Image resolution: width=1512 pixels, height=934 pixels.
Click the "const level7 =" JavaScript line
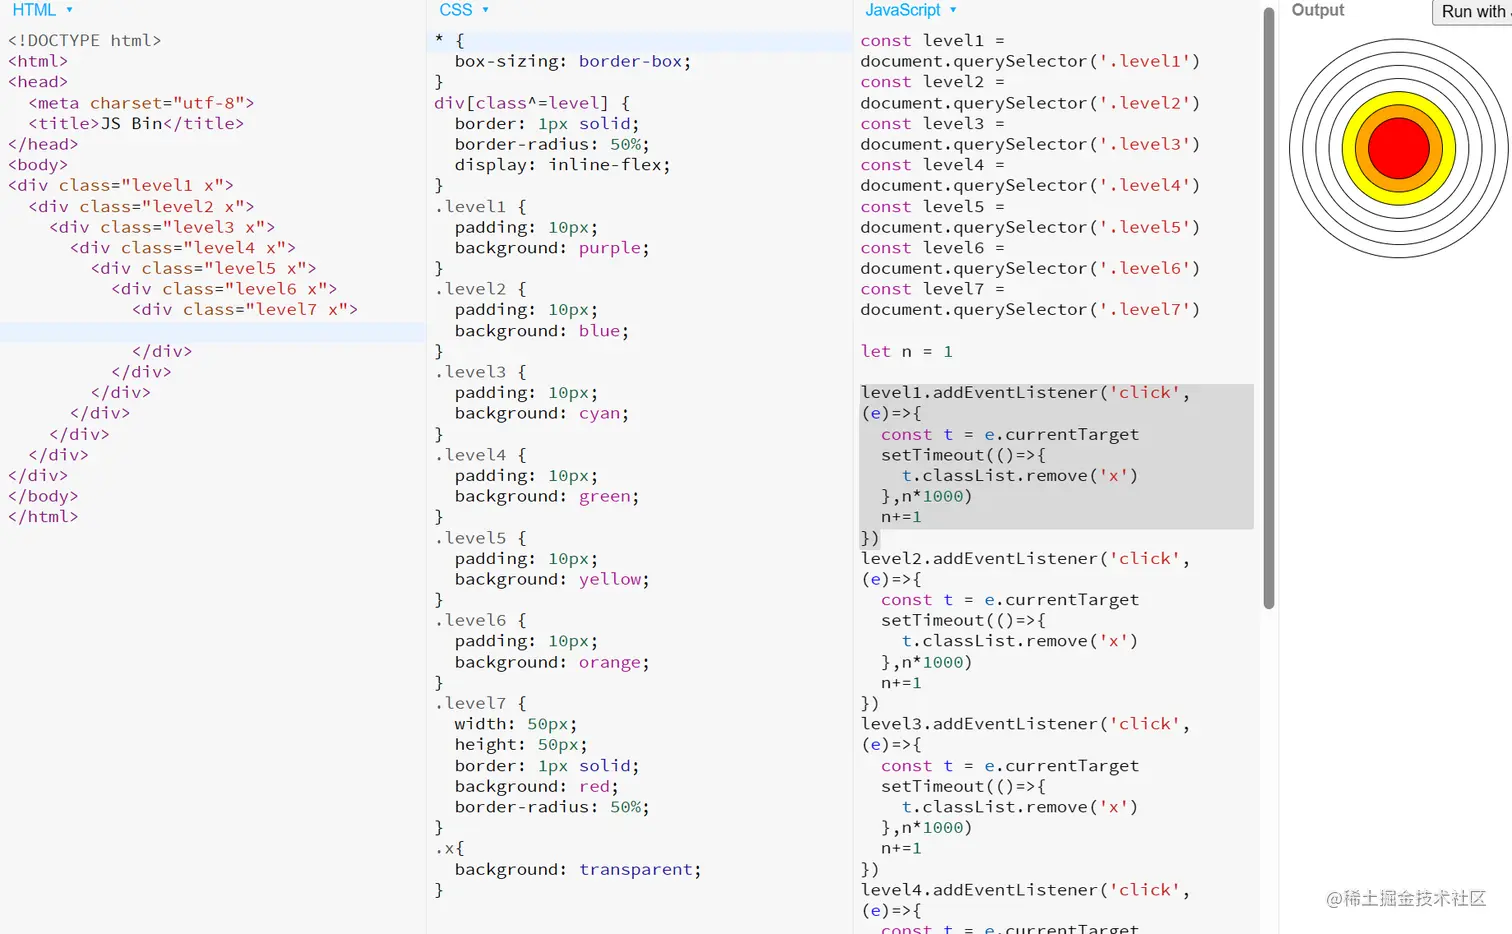tap(933, 289)
